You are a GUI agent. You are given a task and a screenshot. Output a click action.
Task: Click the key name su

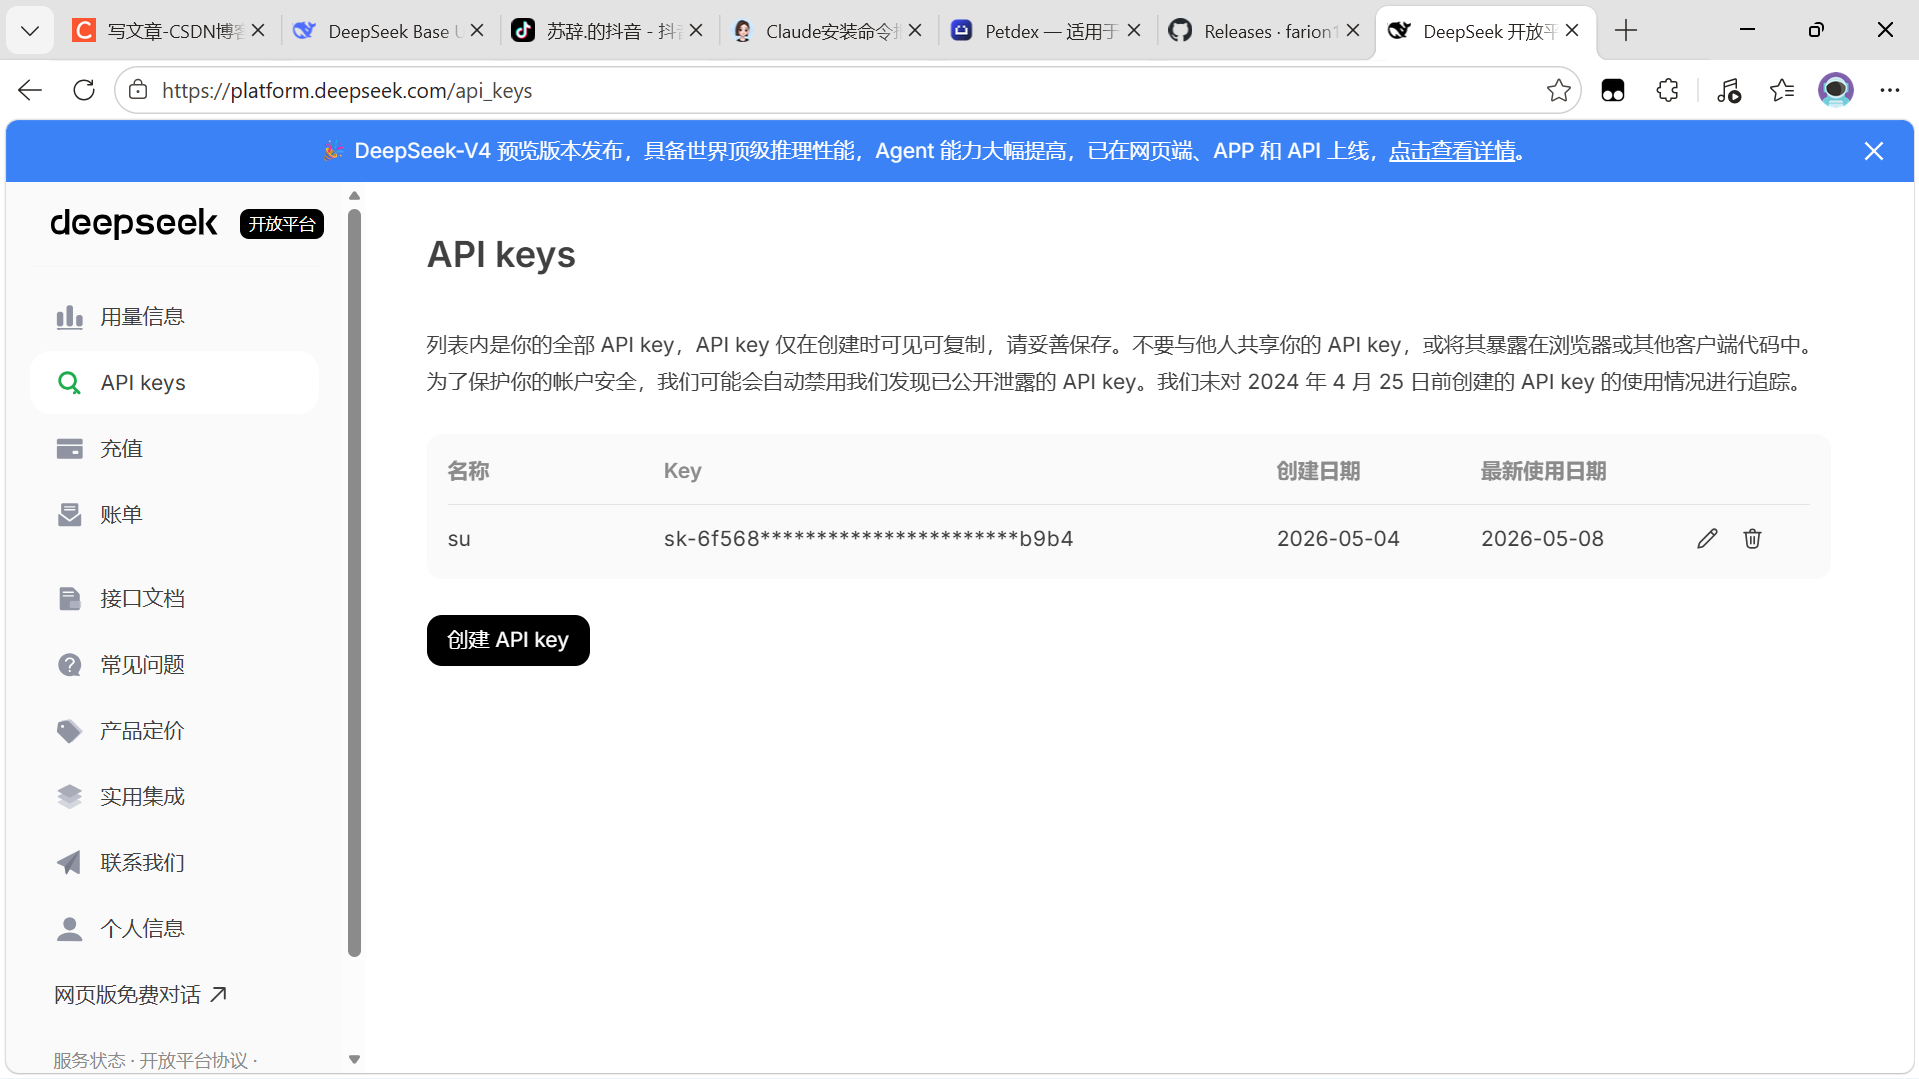click(459, 540)
